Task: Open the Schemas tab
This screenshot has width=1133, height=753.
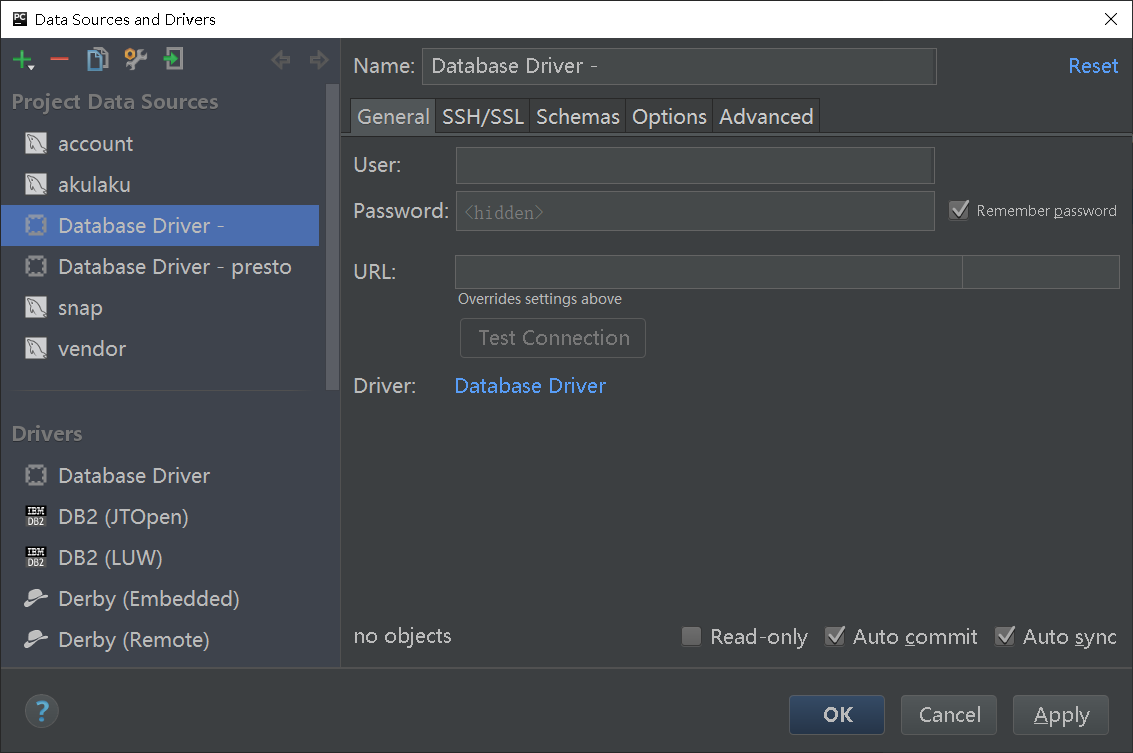Action: [577, 116]
